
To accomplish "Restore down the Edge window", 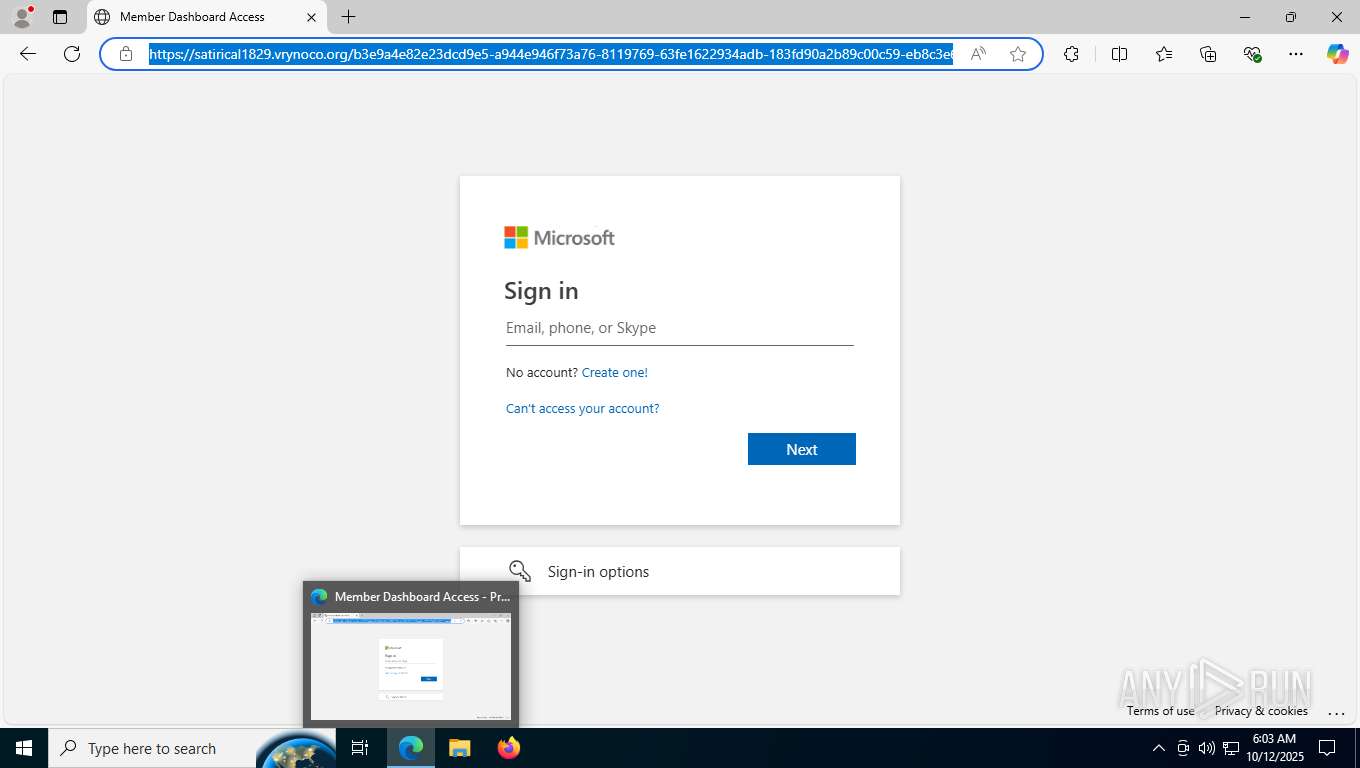I will click(x=1291, y=17).
